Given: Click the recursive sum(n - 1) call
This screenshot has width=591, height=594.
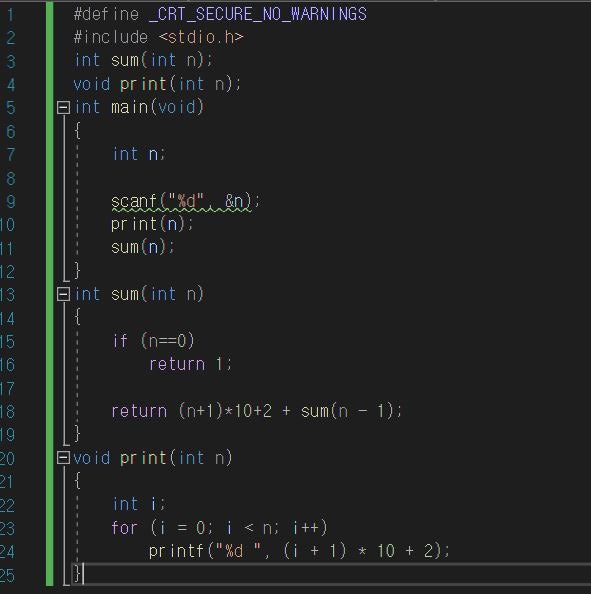Looking at the screenshot, I should (x=347, y=411).
